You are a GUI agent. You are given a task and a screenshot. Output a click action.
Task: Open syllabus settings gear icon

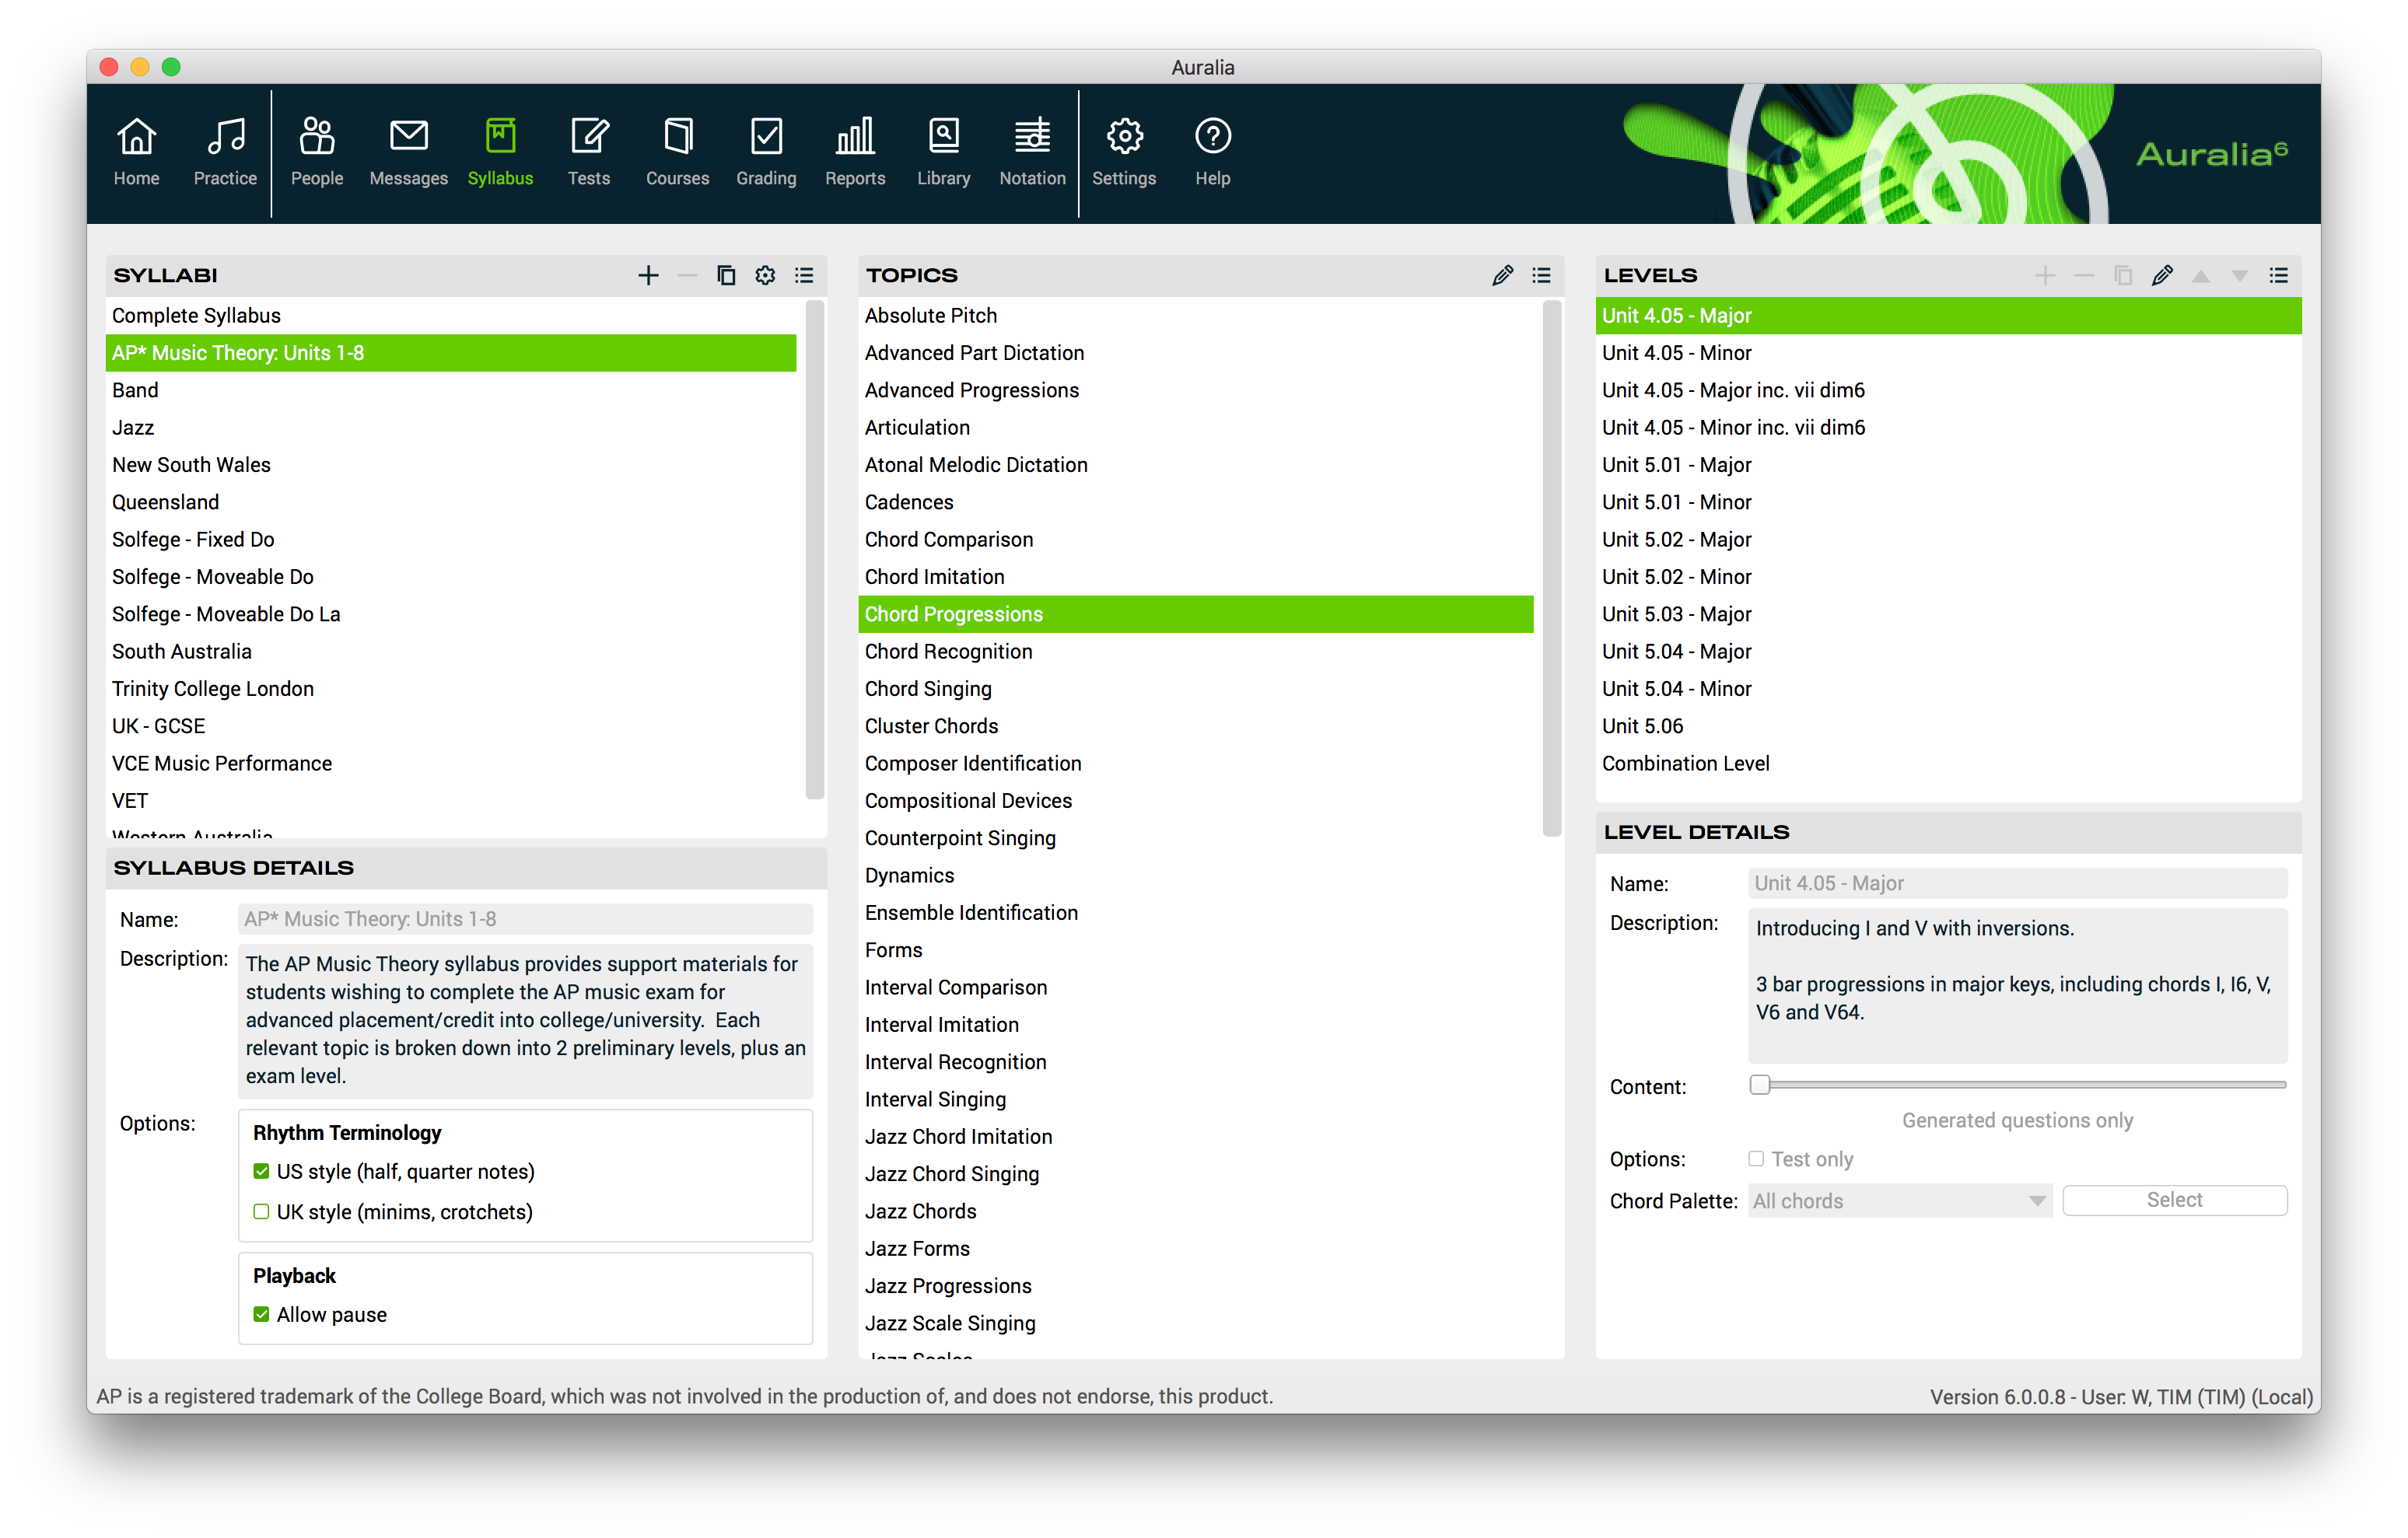pyautogui.click(x=765, y=275)
